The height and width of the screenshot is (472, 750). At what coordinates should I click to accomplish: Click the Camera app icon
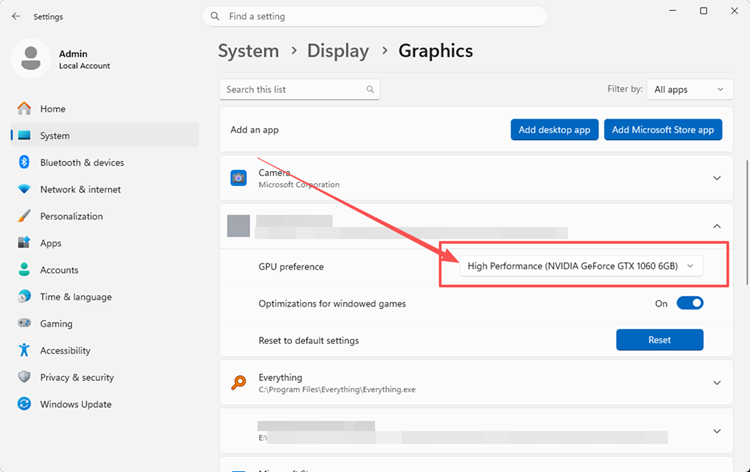pos(238,178)
